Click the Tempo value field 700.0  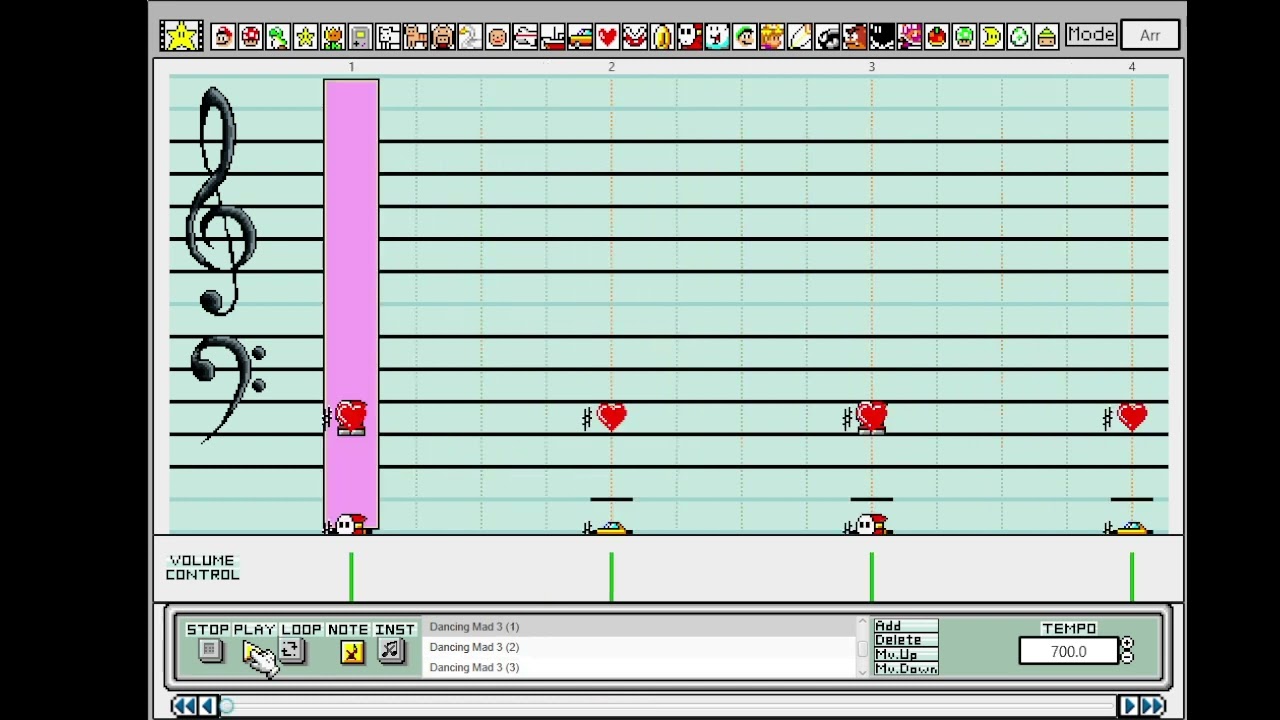tap(1068, 651)
